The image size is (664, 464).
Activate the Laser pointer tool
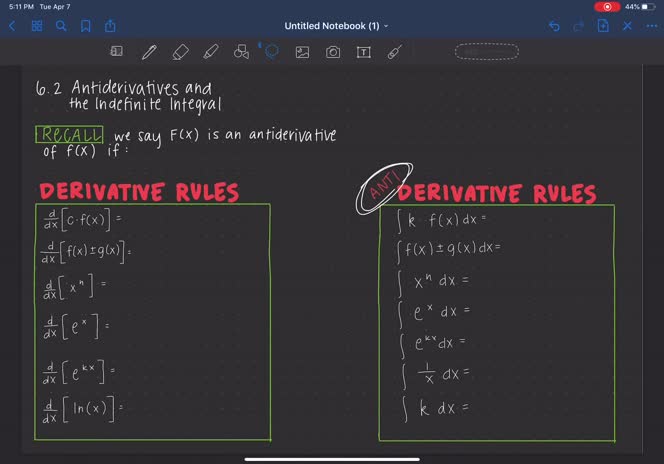click(x=394, y=52)
